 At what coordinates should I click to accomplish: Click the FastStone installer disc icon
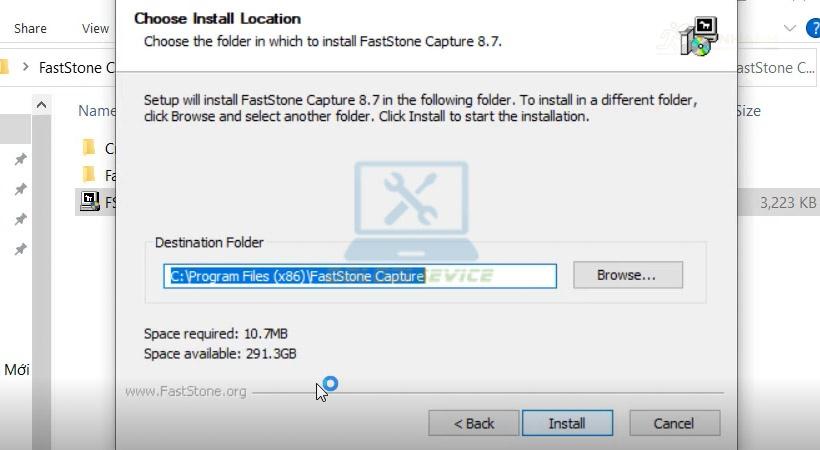coord(699,36)
